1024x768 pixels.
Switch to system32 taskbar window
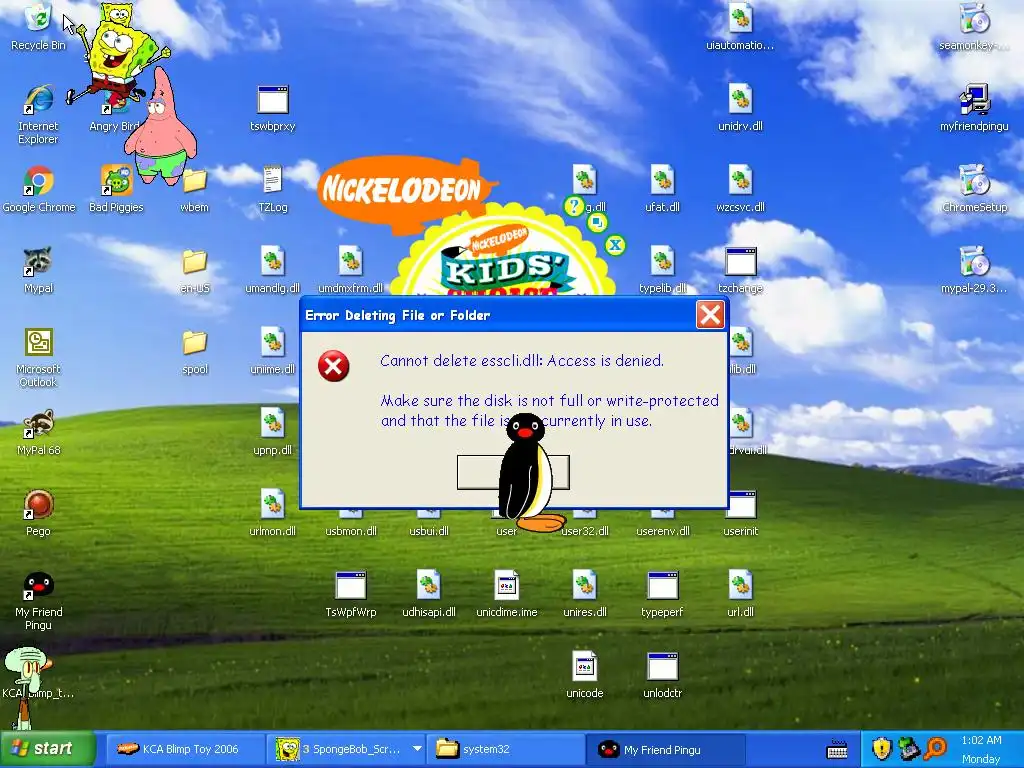tap(505, 749)
